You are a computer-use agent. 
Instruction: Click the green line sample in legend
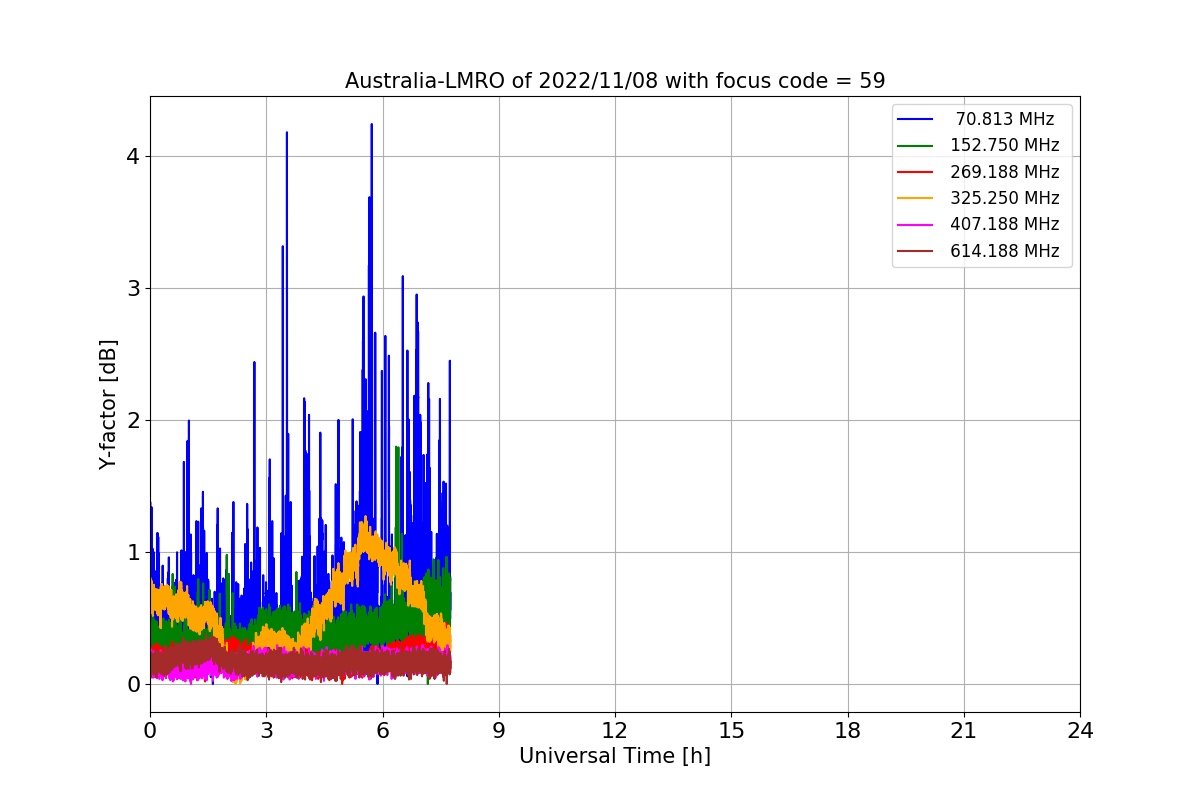click(x=916, y=146)
